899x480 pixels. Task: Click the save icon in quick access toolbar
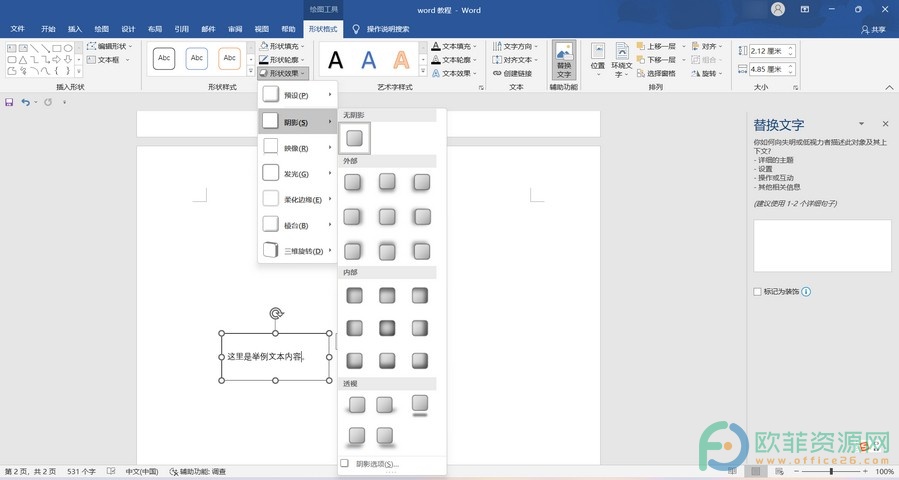(9, 102)
